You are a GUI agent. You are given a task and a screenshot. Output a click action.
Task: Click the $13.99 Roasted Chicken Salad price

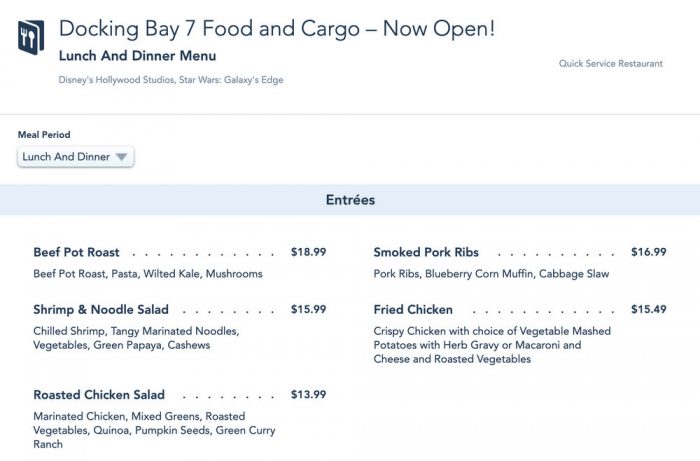pos(308,395)
